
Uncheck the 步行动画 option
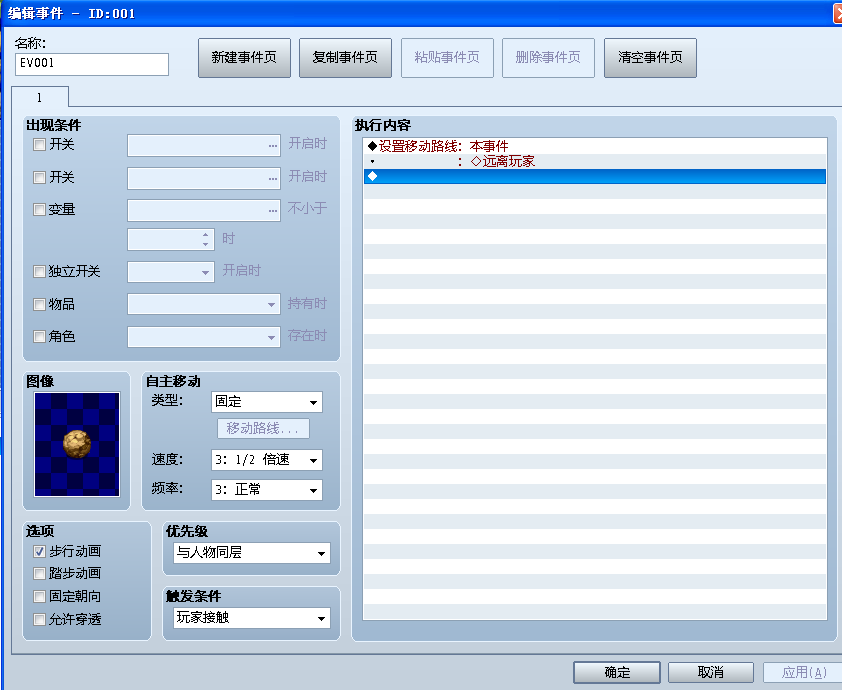tap(39, 551)
